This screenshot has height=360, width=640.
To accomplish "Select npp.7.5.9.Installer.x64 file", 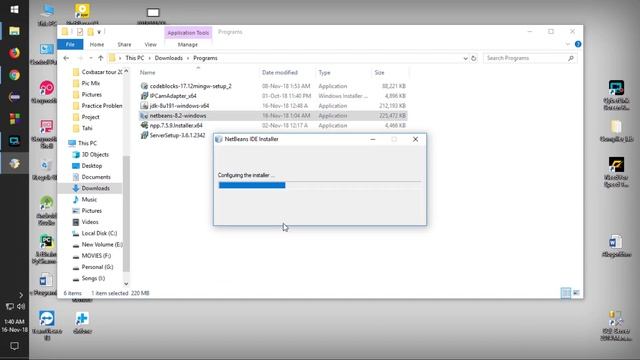I will pyautogui.click(x=176, y=125).
